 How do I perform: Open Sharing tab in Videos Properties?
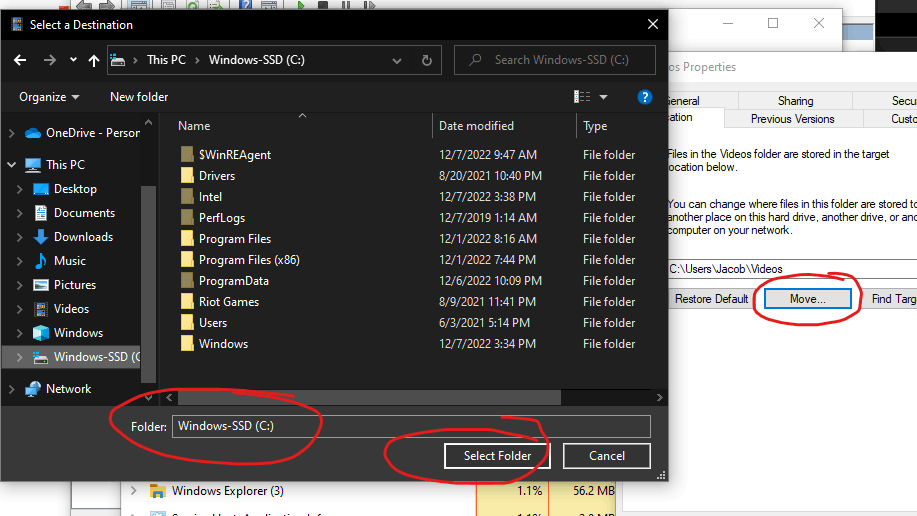(795, 101)
